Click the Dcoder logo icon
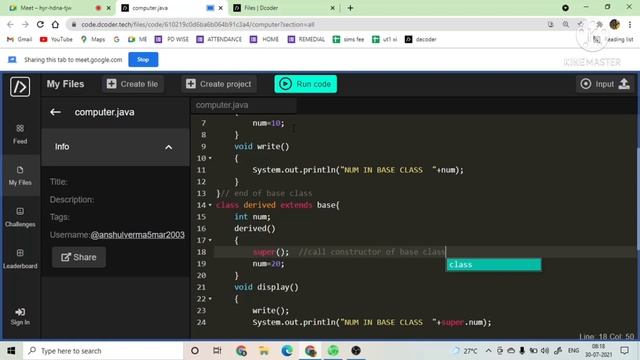 [x=20, y=87]
